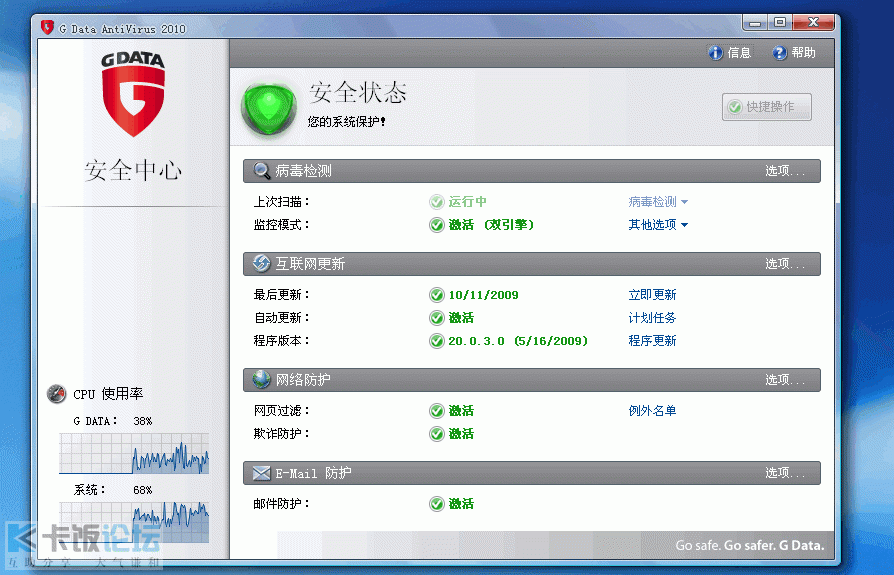Close the G Data AntiVirus 2010 window
894x575 pixels.
tap(814, 23)
